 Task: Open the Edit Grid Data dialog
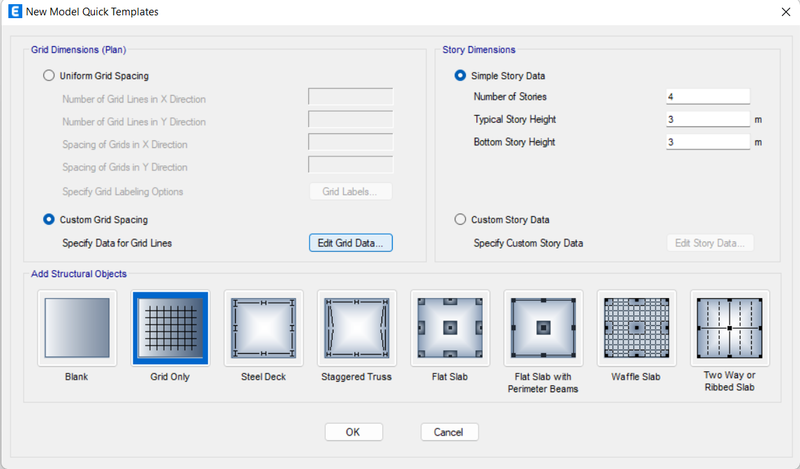[351, 243]
